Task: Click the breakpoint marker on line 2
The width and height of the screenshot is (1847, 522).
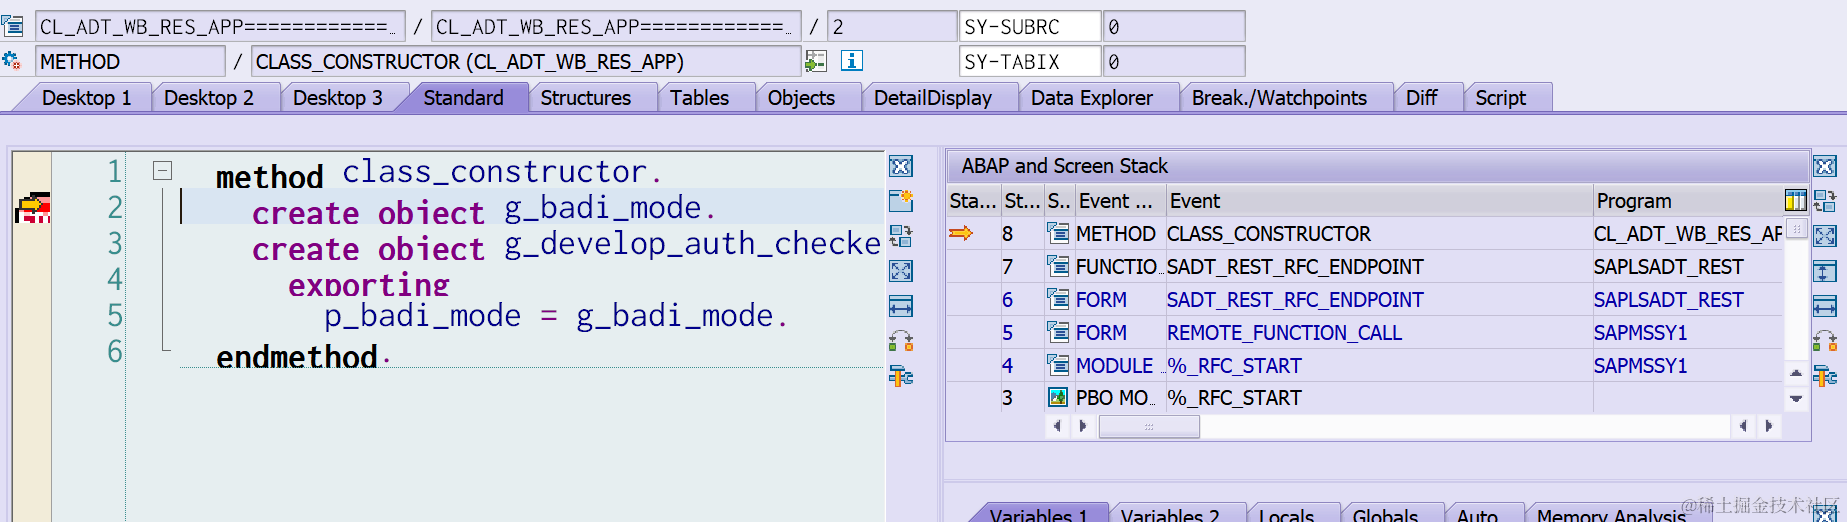Action: pos(32,208)
